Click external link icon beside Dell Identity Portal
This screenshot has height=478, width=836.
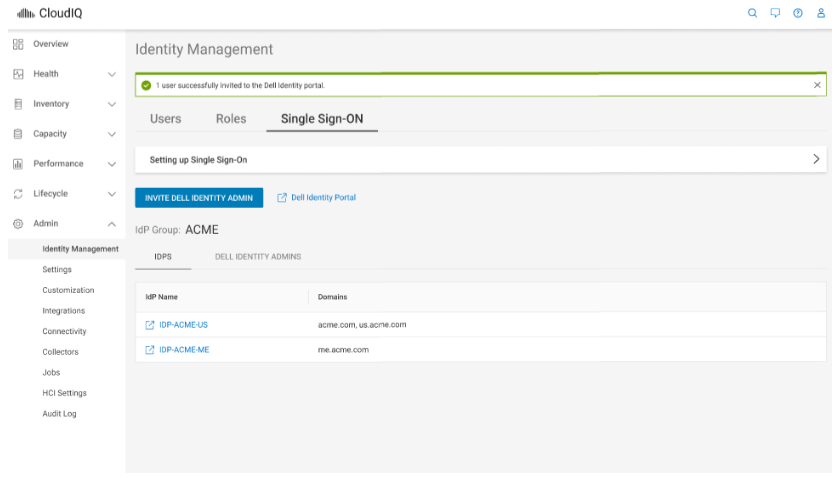coord(282,198)
